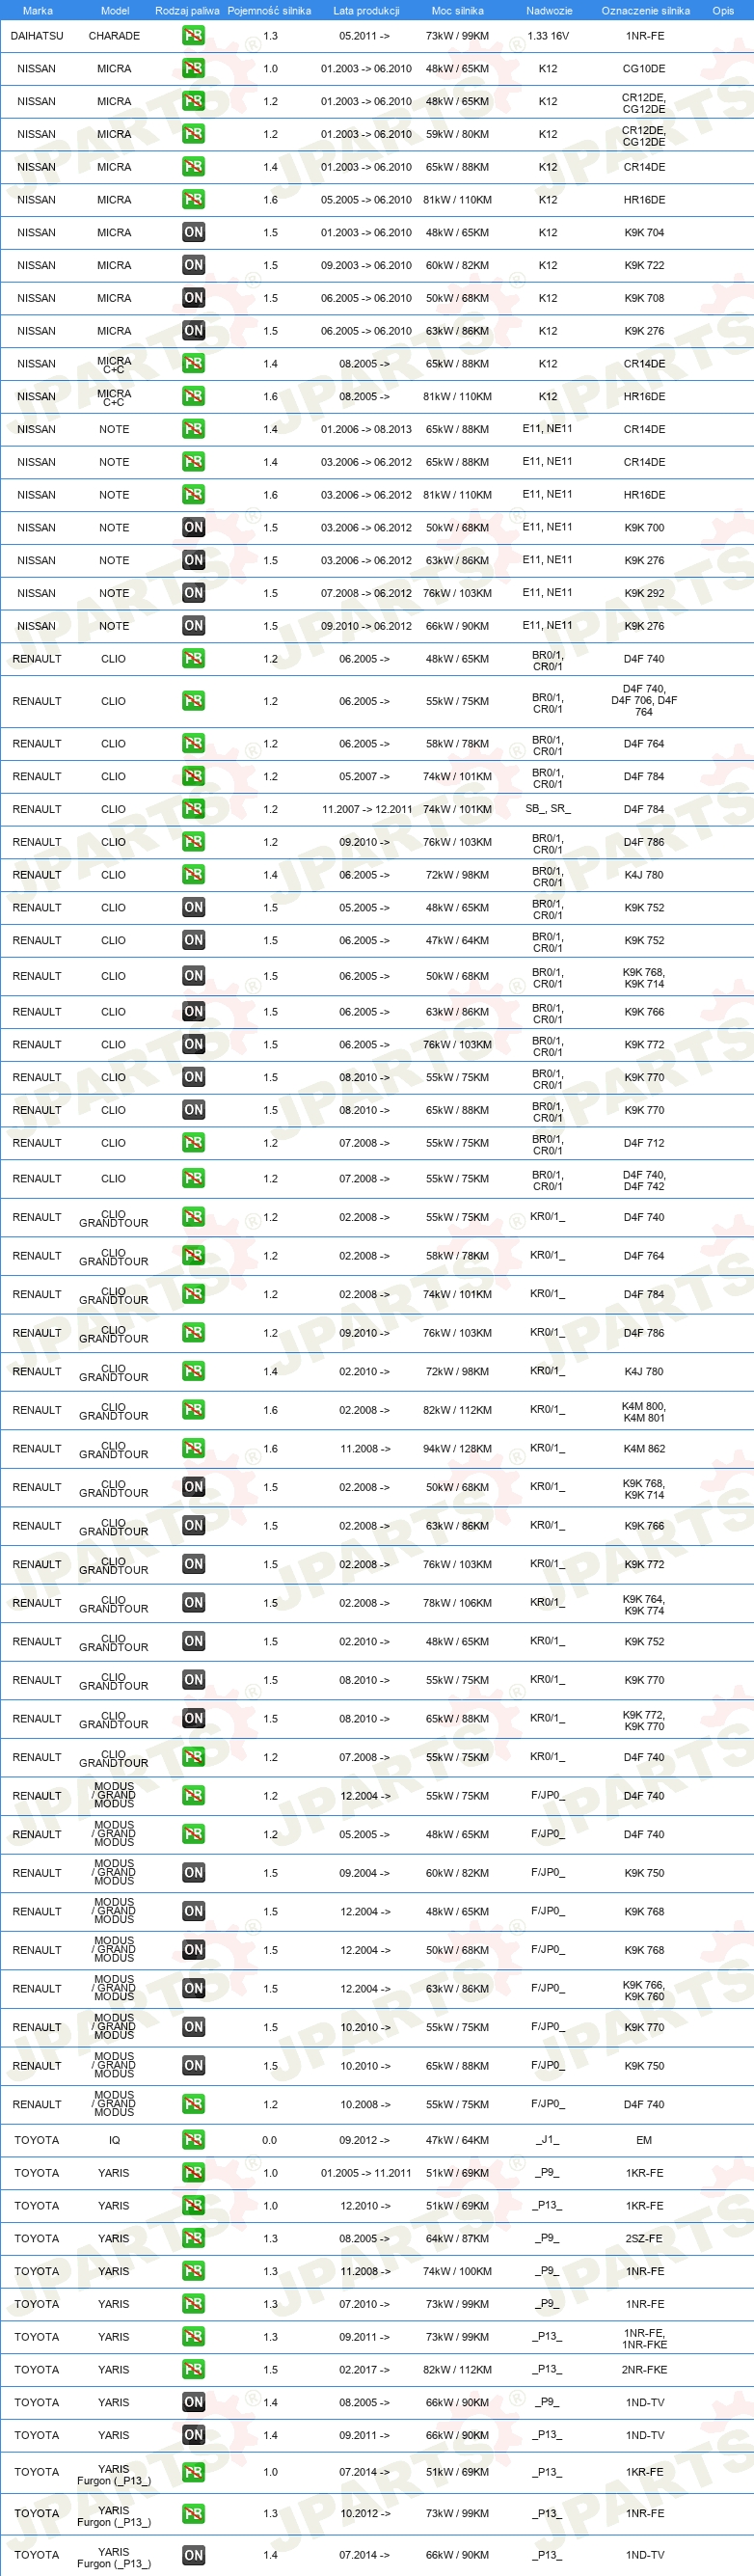754x2576 pixels.
Task: Click the ON diesel icon in the K9K 704 row
Action: [x=193, y=232]
